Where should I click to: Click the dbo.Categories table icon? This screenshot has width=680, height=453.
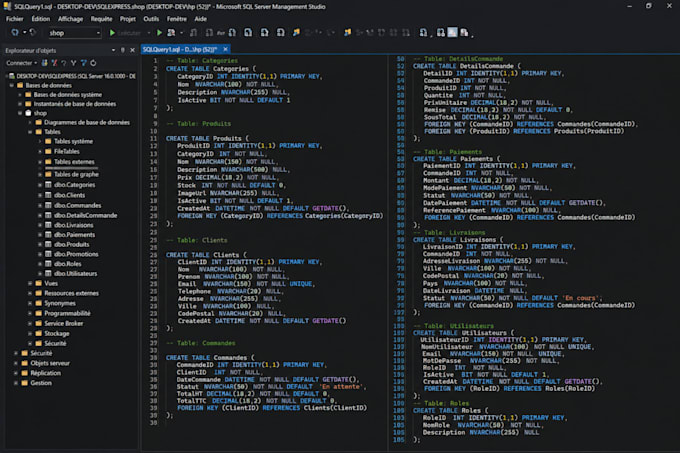pyautogui.click(x=49, y=185)
